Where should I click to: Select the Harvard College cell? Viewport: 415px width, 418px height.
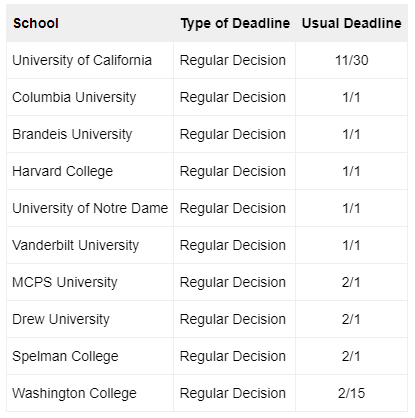(x=90, y=171)
